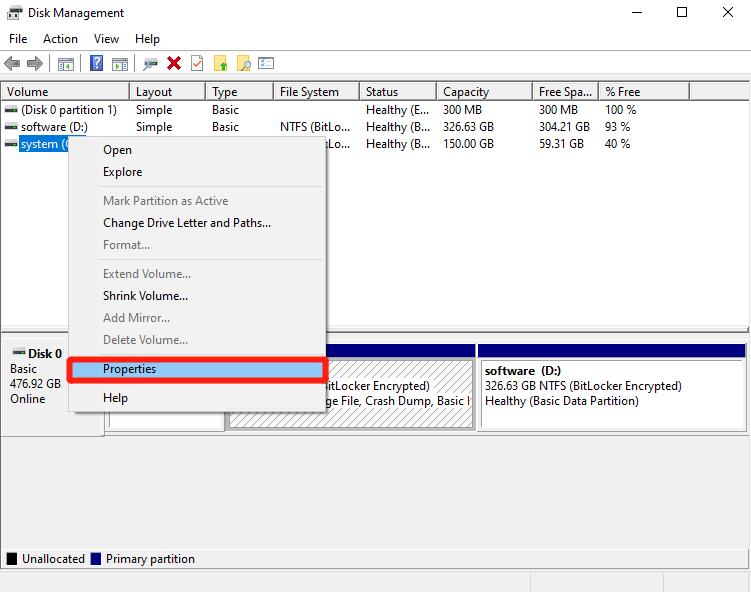The image size is (751, 592).
Task: Click the magnifier Find toolbar icon
Action: pos(243,64)
